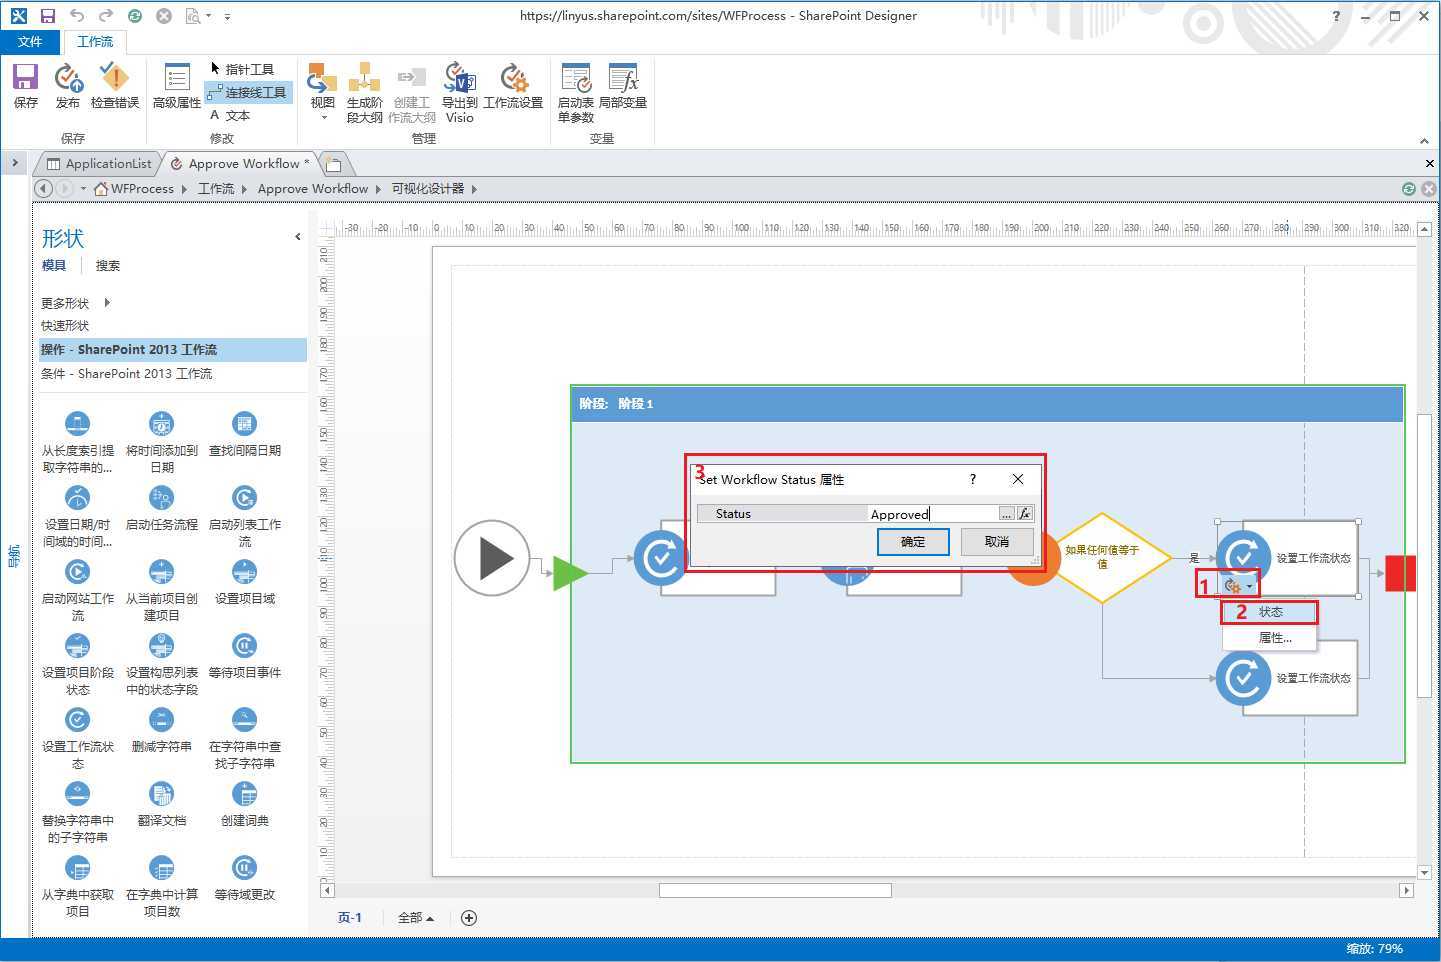Viewport: 1441px width, 962px height.
Task: Click 生成阶段大纲 generate stage outline
Action: tap(364, 93)
